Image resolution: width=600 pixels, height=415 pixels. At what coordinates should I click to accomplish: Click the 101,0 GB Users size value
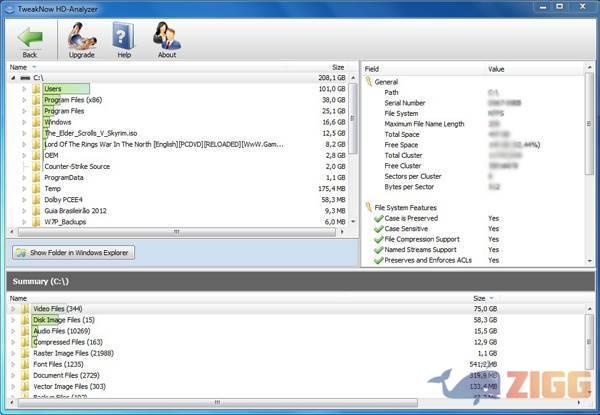[332, 89]
